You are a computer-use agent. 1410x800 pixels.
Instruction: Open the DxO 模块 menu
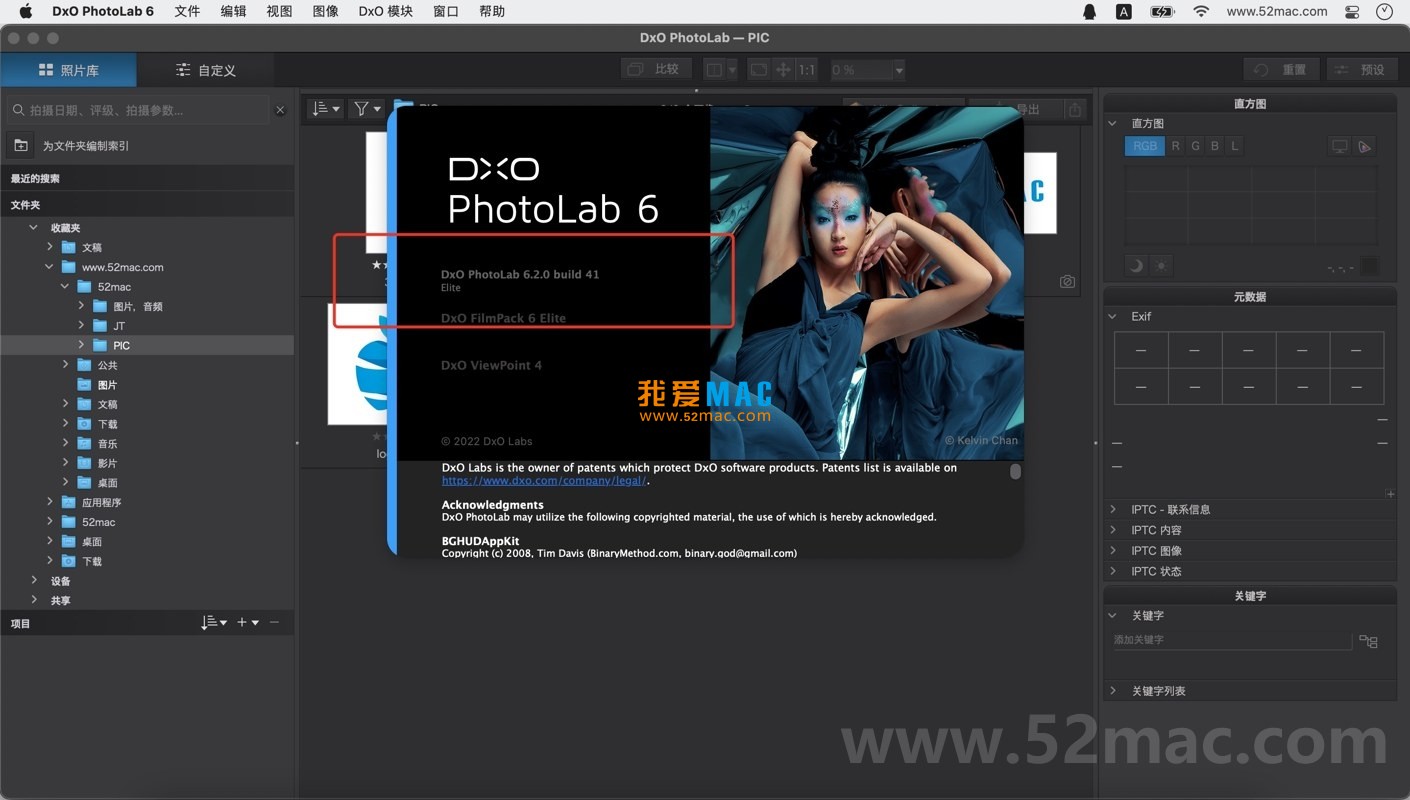[386, 12]
